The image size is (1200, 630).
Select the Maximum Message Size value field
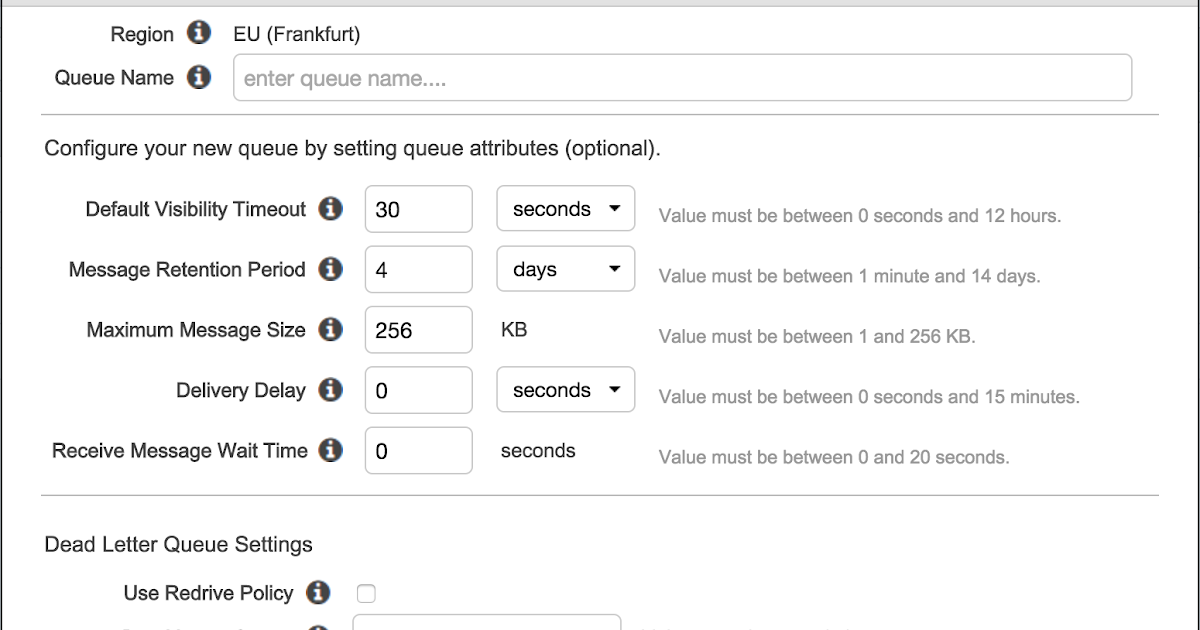click(418, 330)
